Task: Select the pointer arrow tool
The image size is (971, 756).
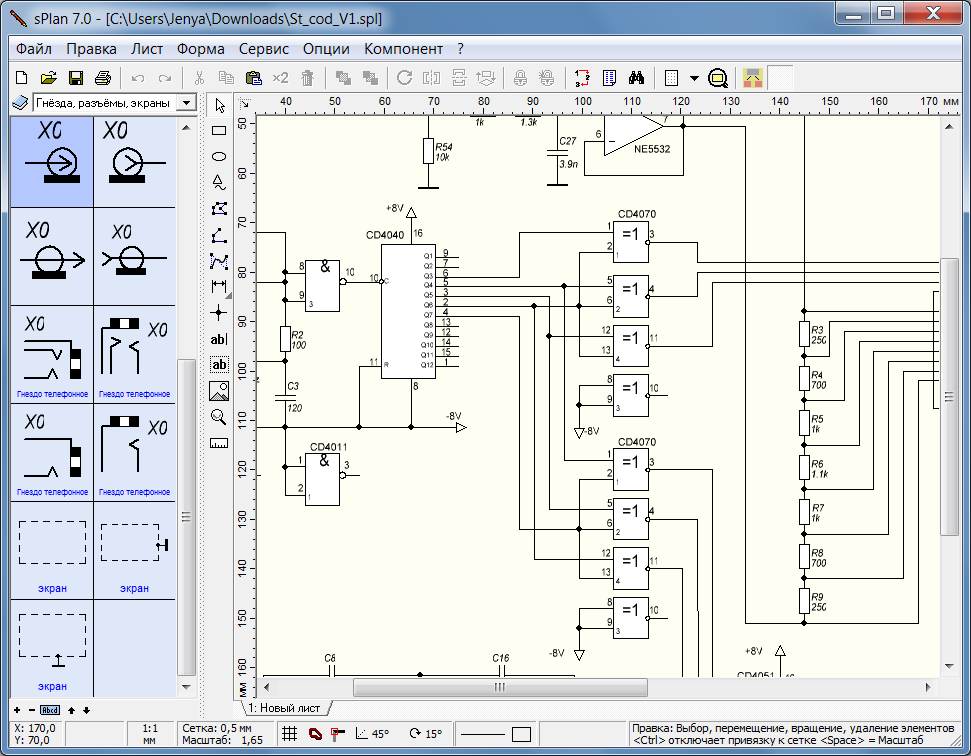Action: (x=219, y=105)
